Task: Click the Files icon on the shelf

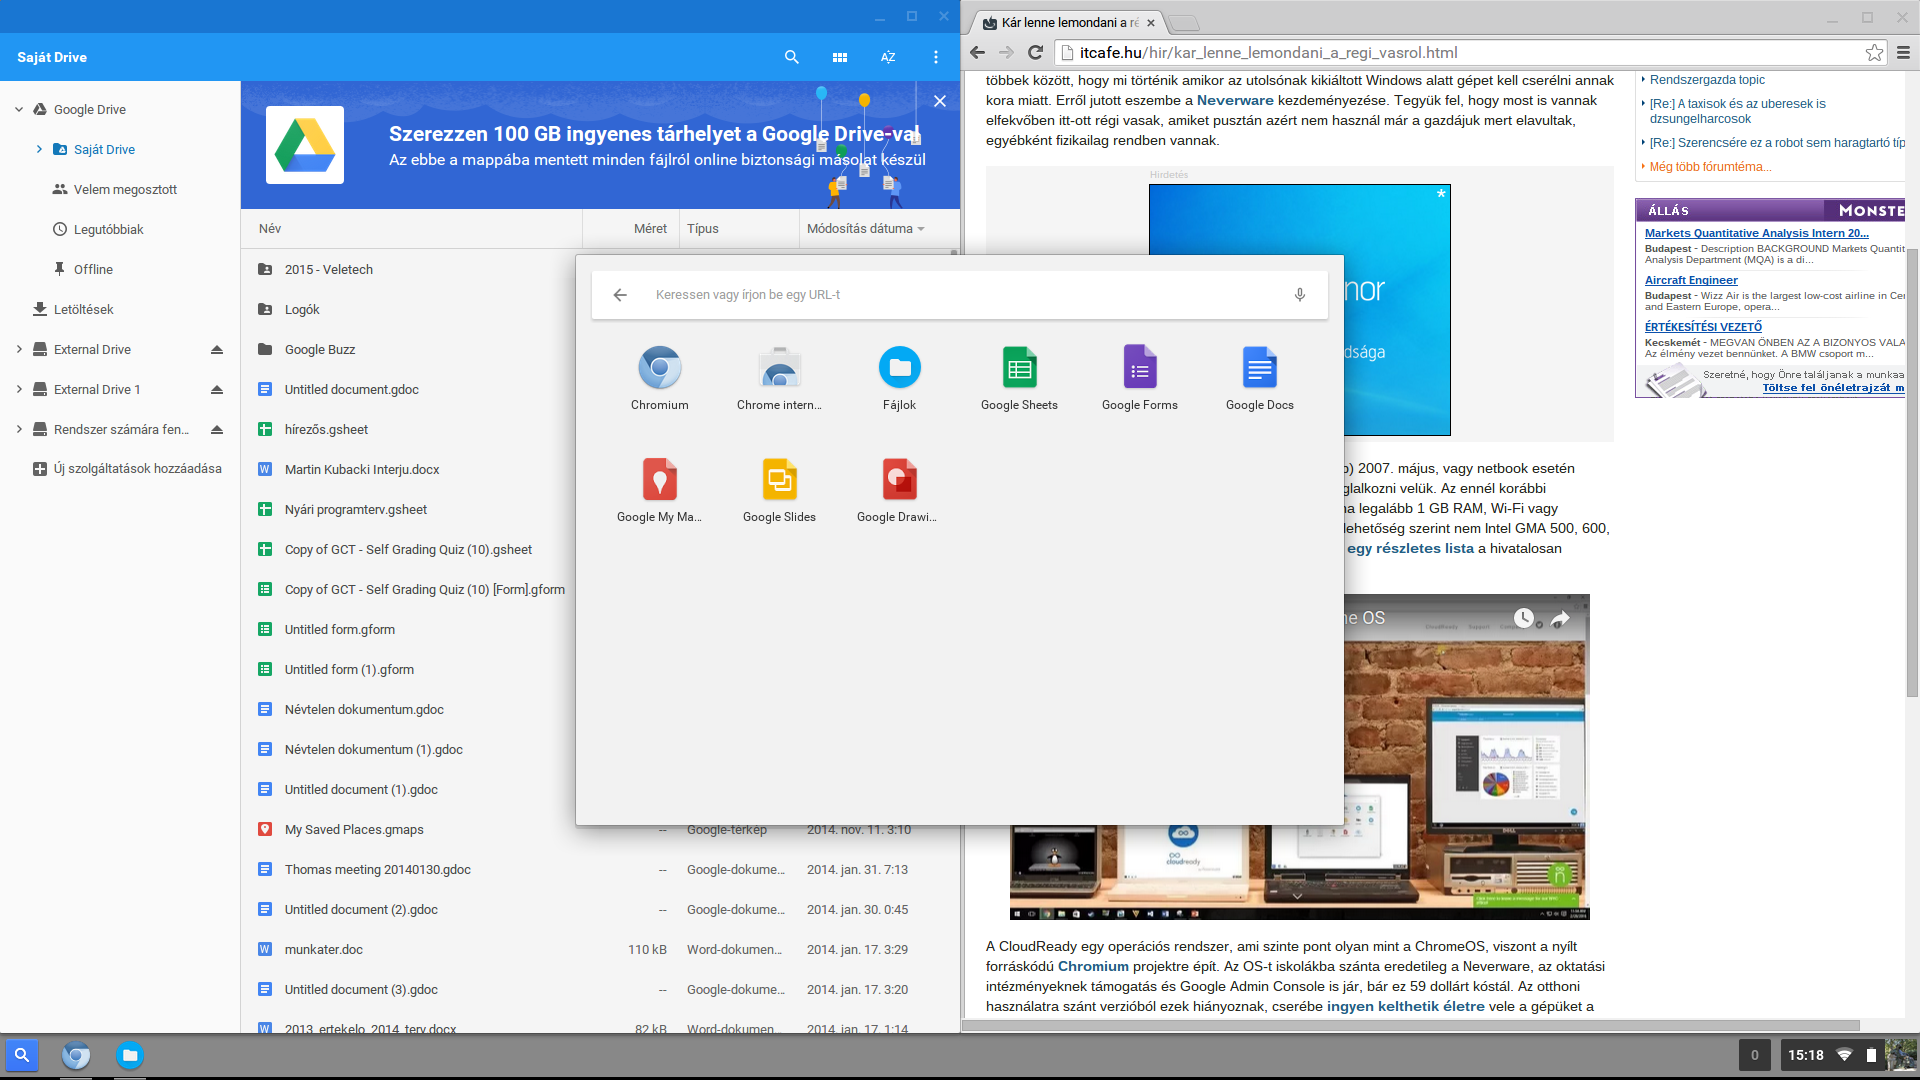Action: click(x=129, y=1055)
